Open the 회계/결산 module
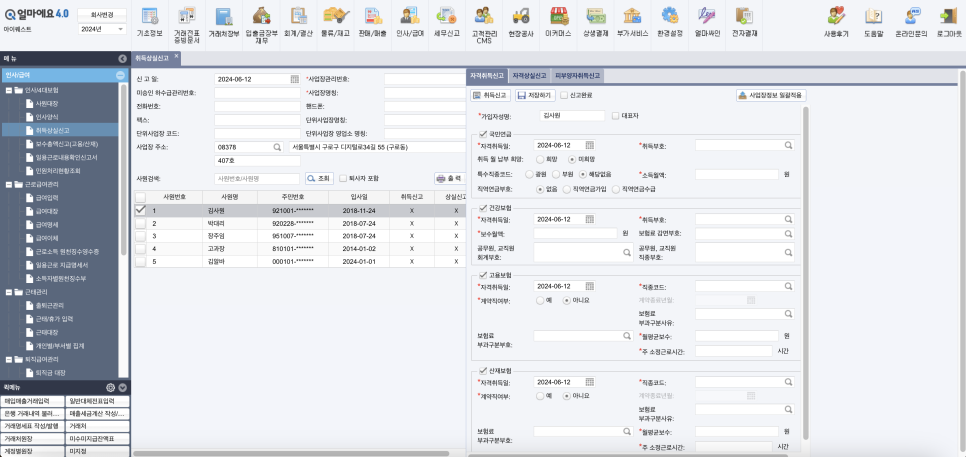 coord(298,23)
